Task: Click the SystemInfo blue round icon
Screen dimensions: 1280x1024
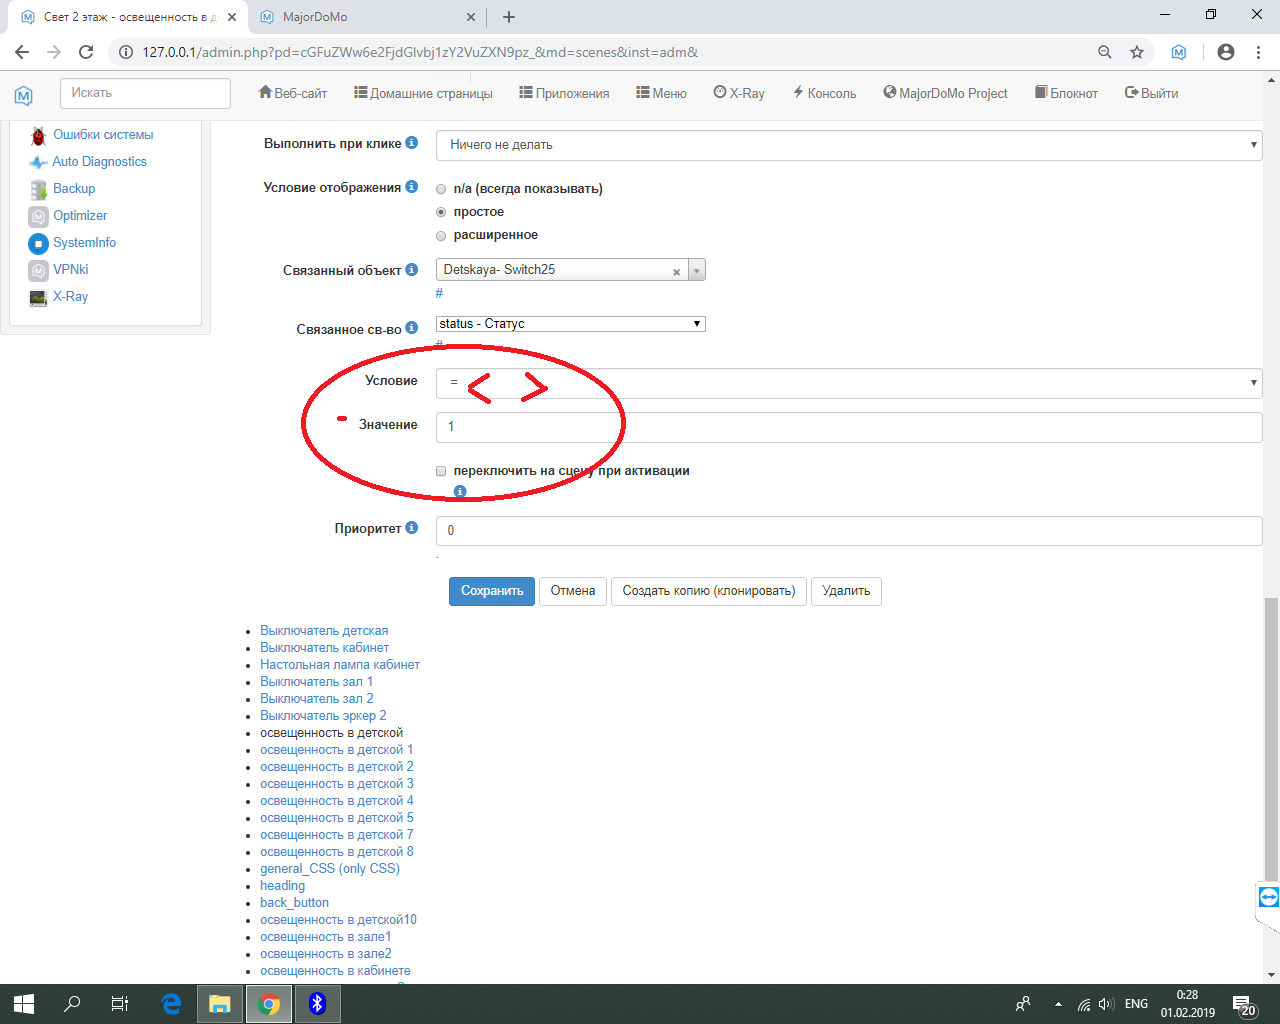Action: click(x=38, y=243)
